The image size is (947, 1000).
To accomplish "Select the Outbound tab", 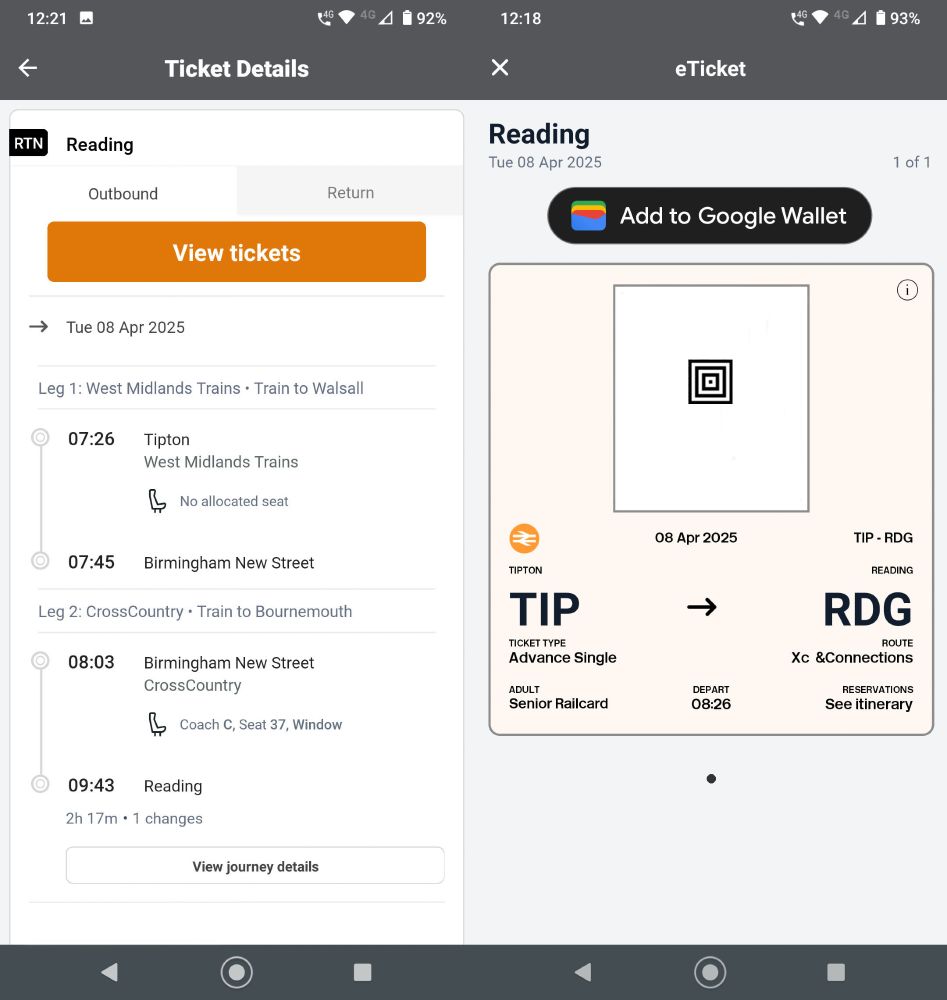I will pyautogui.click(x=123, y=194).
